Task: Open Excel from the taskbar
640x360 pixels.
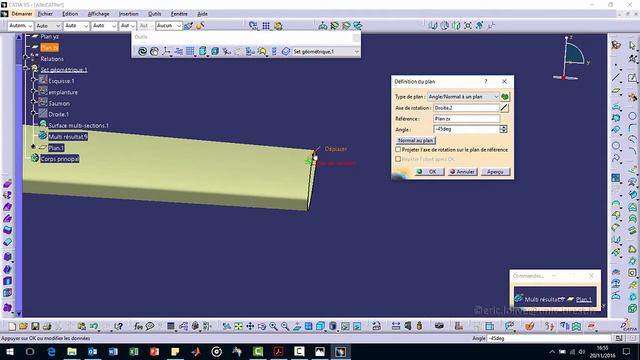Action: [133, 351]
